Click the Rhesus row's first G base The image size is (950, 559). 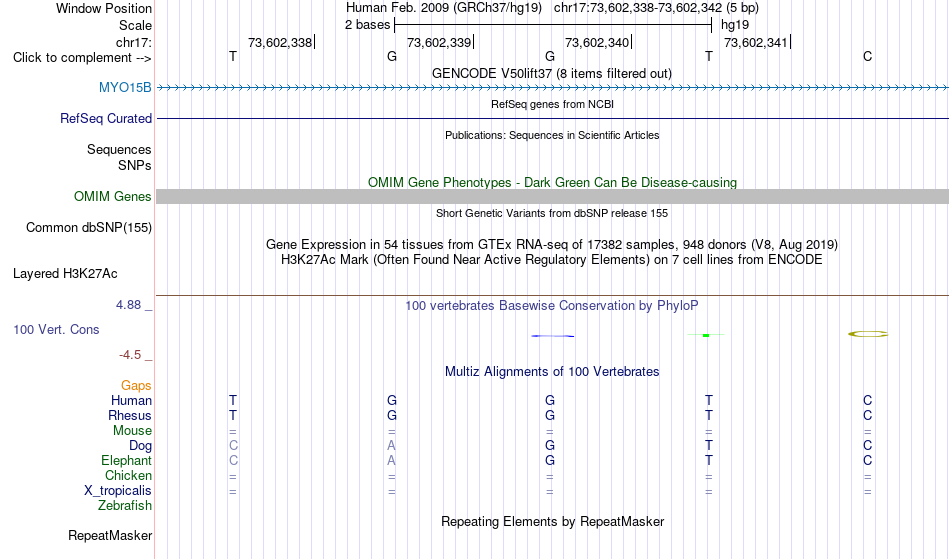point(392,416)
